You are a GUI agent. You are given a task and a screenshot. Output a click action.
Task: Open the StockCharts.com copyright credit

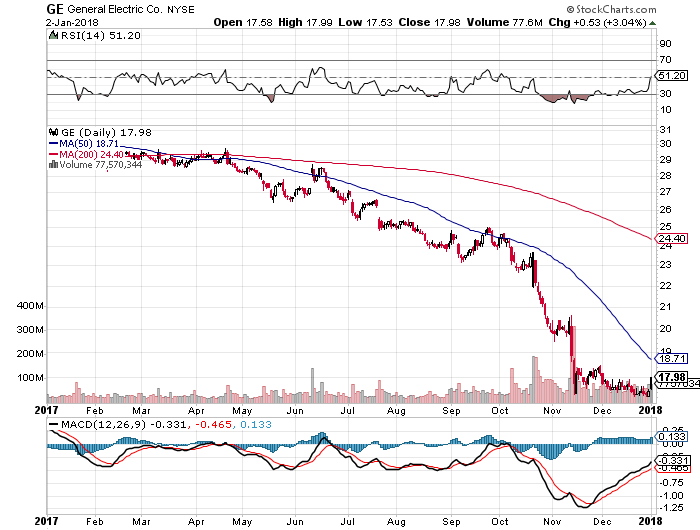(611, 9)
